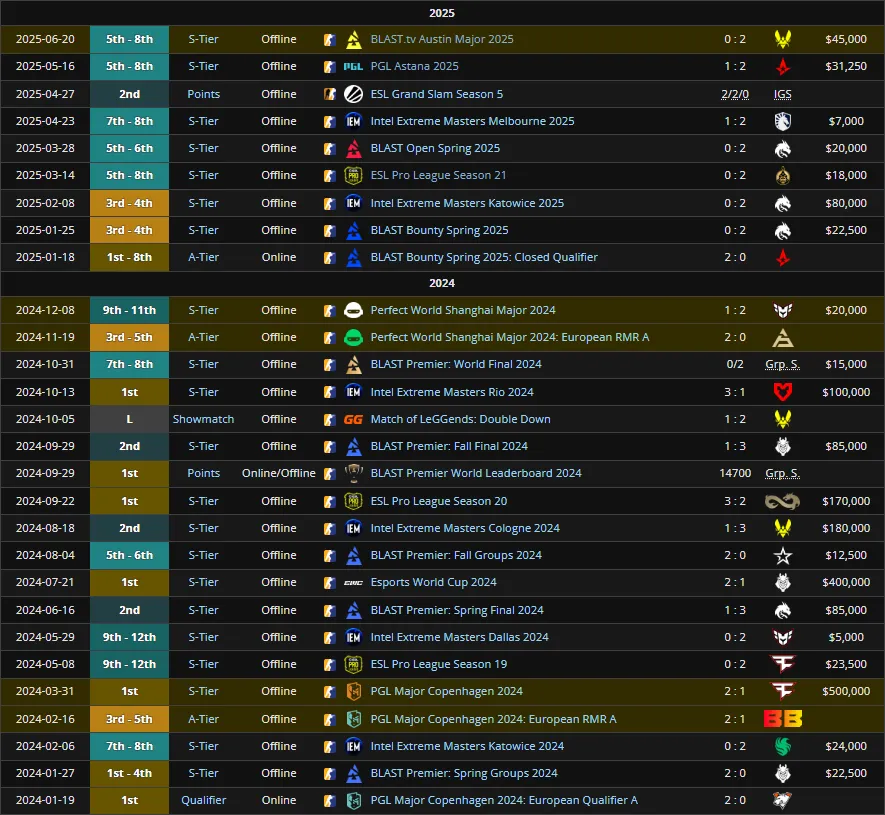
Task: Open BLAST.tv Austin Major 2025 link
Action: pos(442,39)
